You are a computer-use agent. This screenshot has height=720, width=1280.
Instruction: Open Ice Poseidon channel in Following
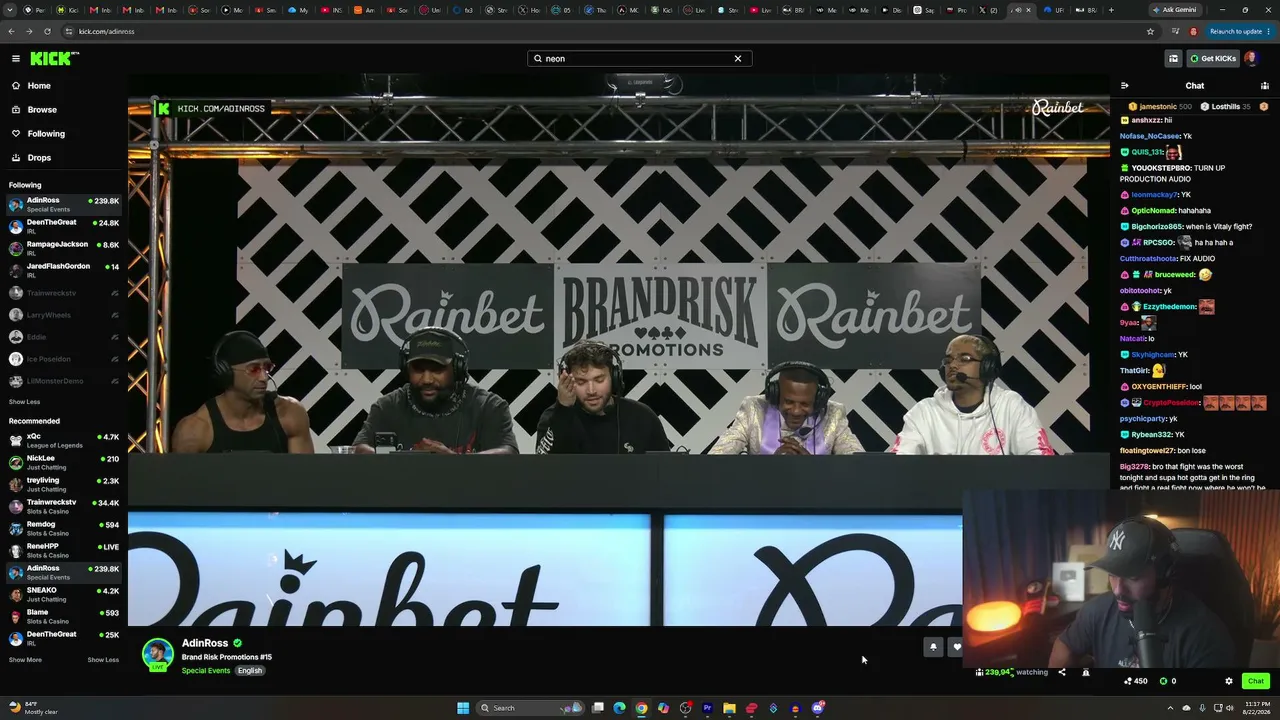click(63, 359)
